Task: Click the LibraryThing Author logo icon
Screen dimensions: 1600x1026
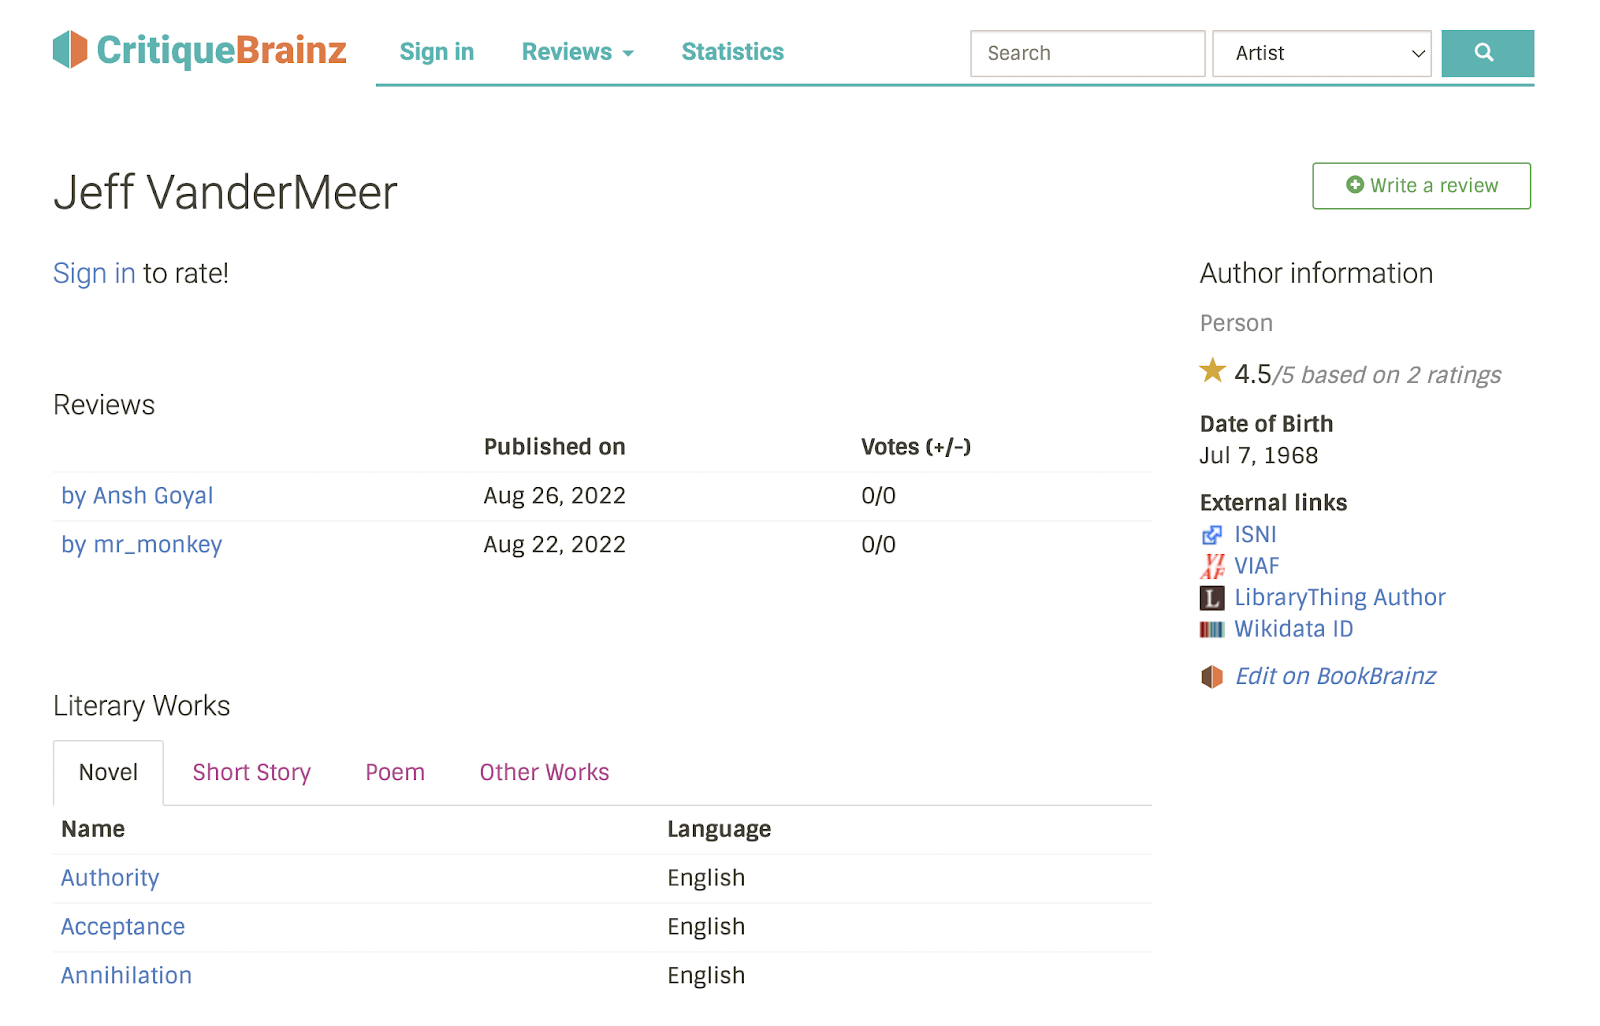Action: pos(1212,598)
